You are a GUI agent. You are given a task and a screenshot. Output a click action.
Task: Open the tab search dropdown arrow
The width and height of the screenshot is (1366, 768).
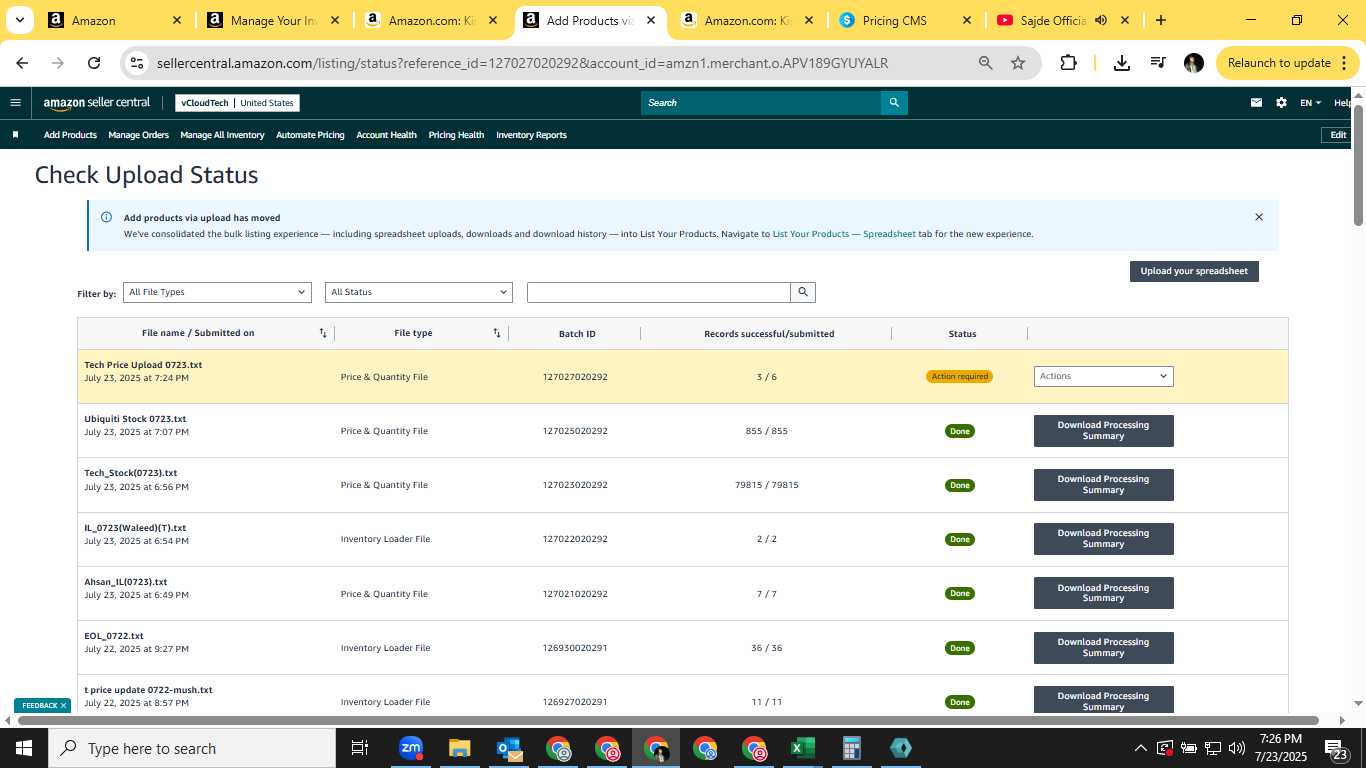pos(19,20)
